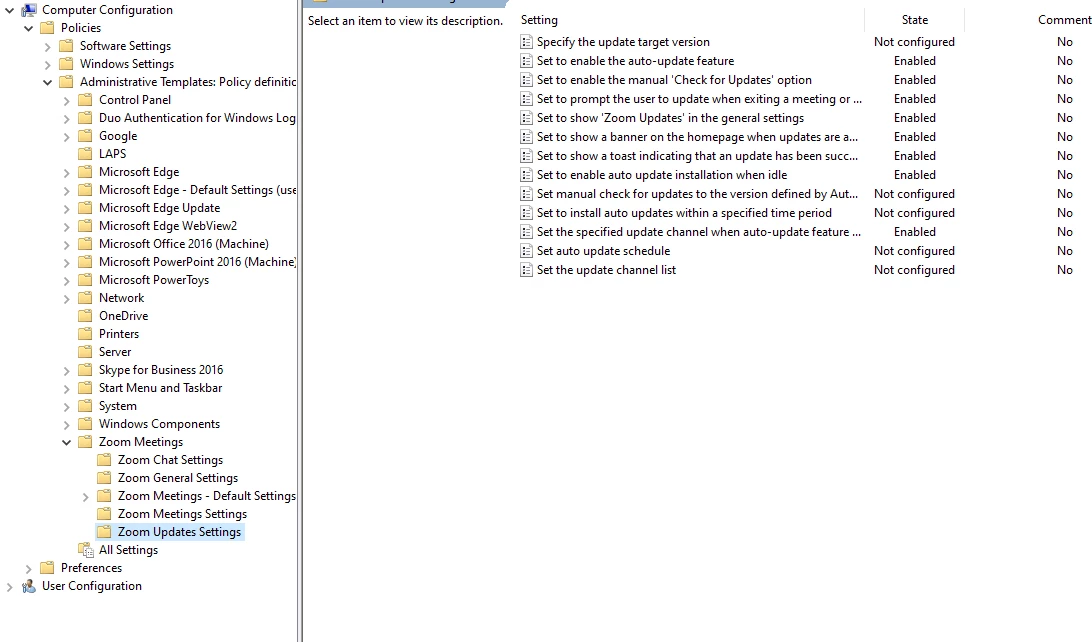This screenshot has height=642, width=1092.
Task: Select Microsoft Edge WebView2 tree item
Action: [168, 226]
